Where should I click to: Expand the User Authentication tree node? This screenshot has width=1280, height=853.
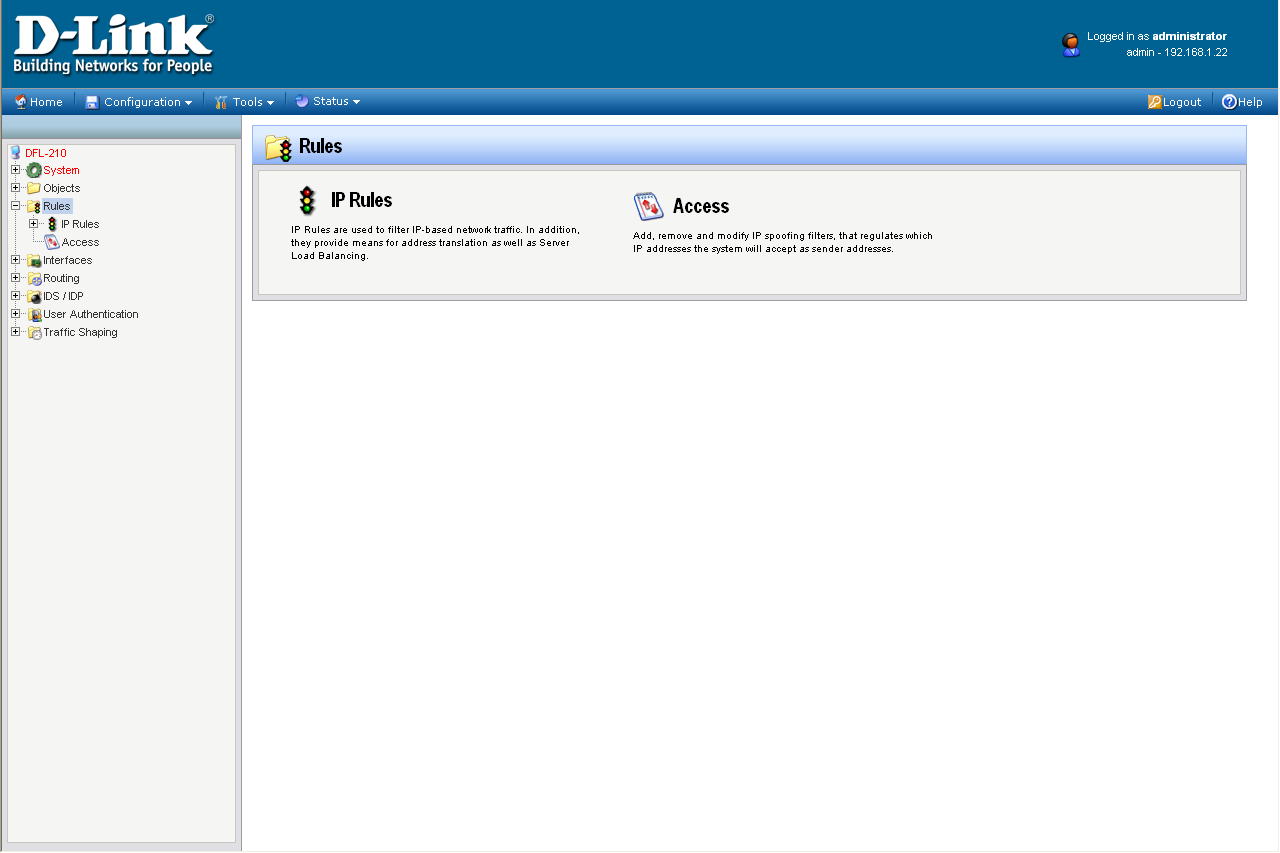[x=15, y=314]
